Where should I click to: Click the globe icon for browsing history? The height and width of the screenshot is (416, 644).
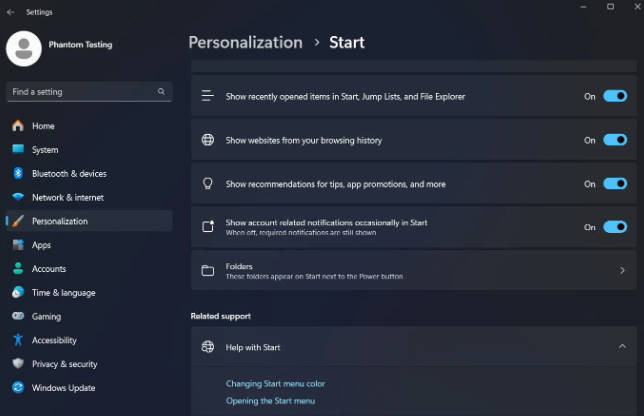(208, 140)
